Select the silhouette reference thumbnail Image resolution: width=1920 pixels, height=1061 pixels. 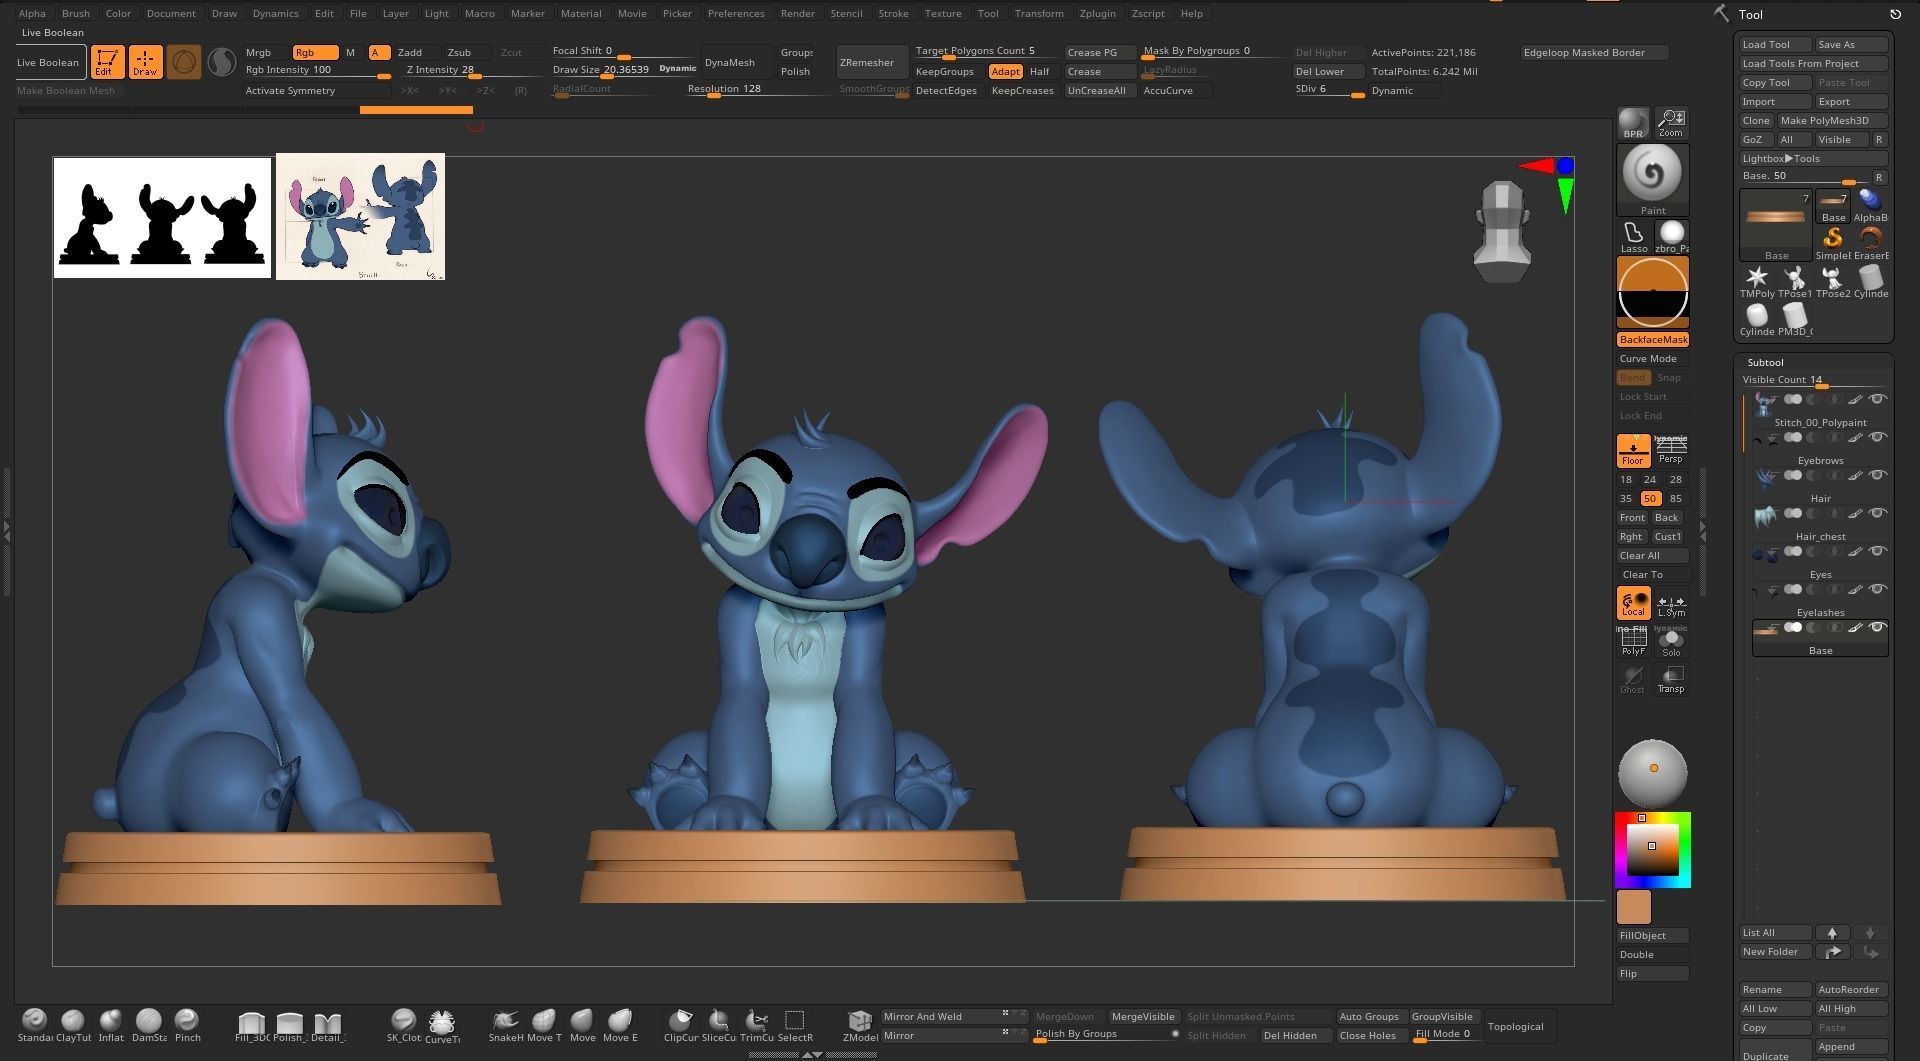click(162, 217)
